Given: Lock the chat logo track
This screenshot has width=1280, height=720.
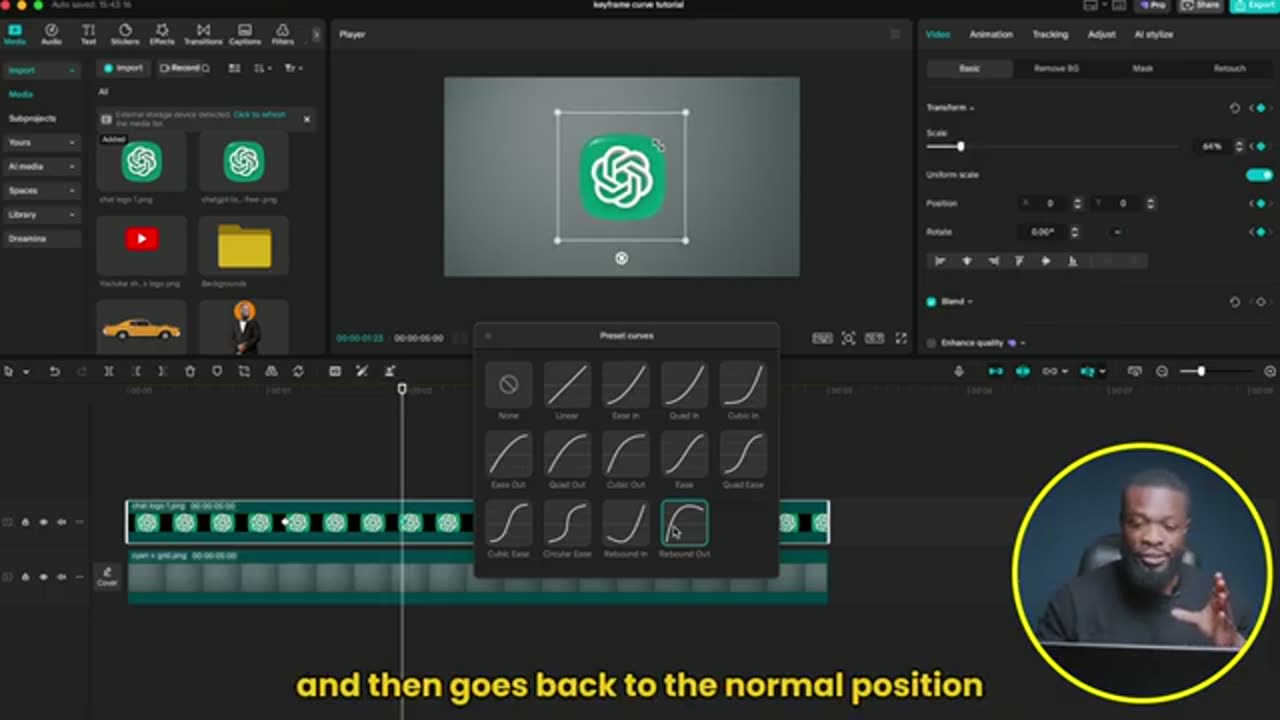Looking at the screenshot, I should 26,522.
